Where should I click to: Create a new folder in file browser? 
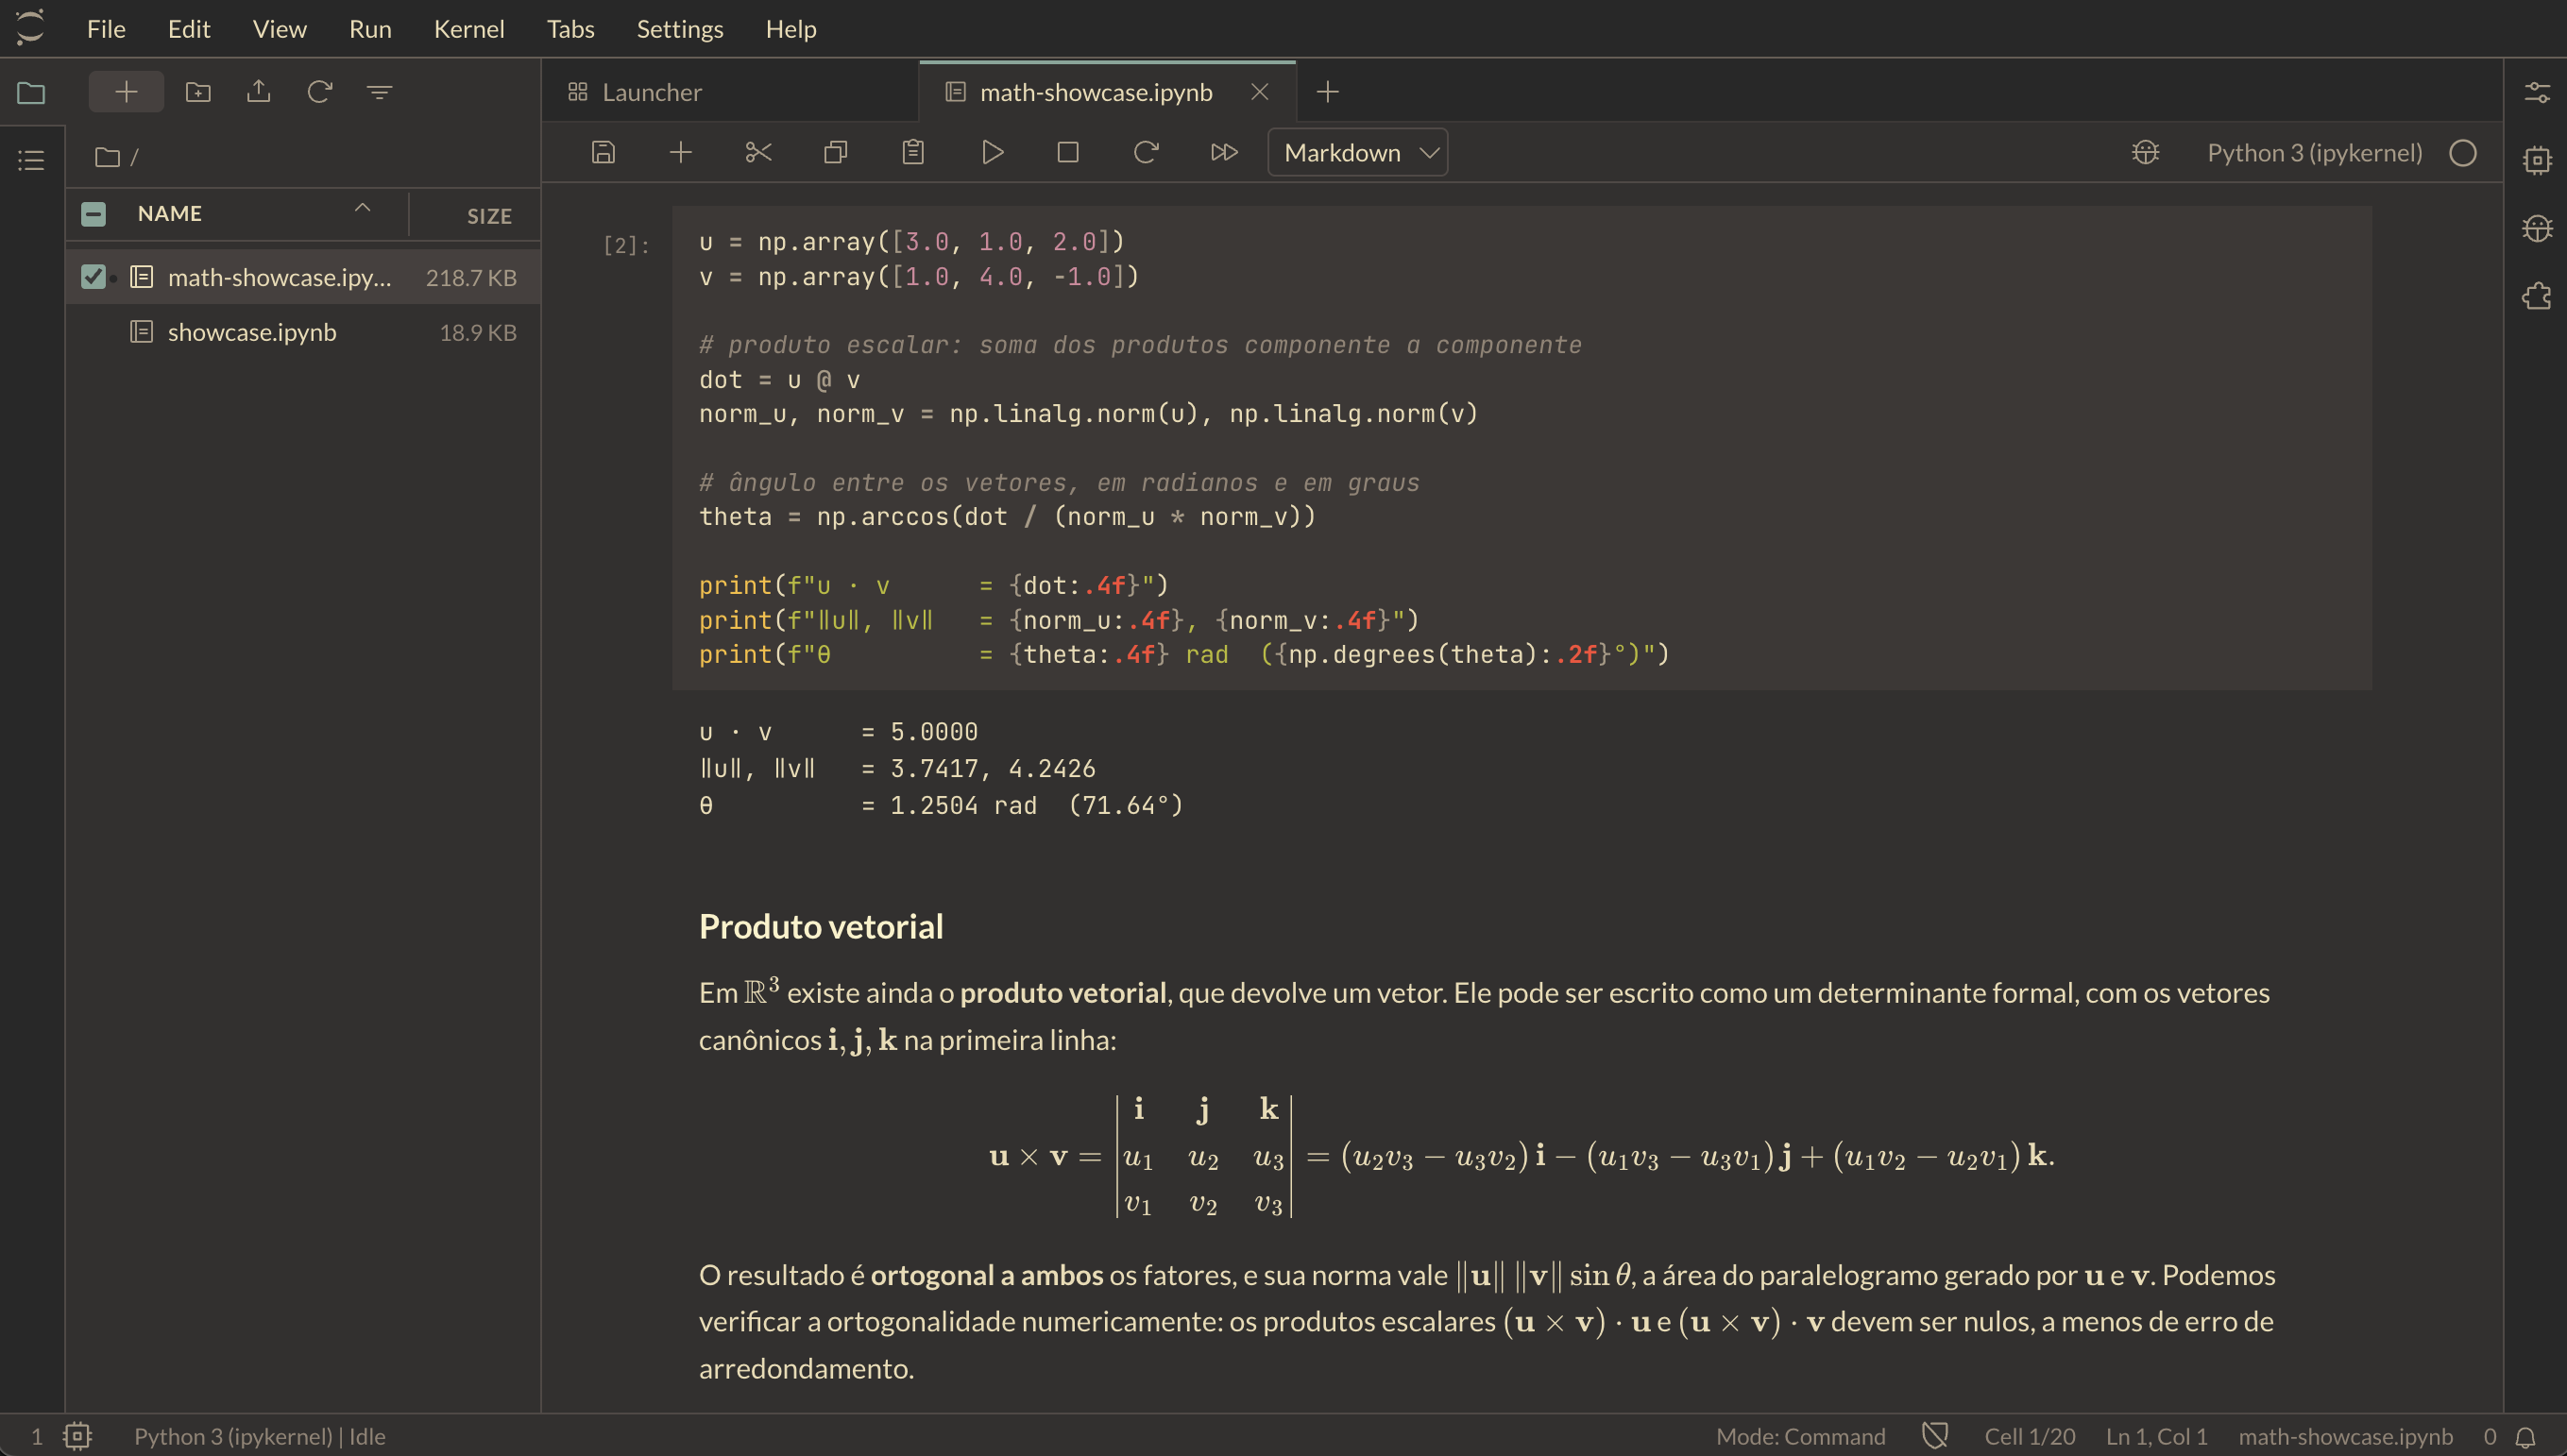[198, 92]
